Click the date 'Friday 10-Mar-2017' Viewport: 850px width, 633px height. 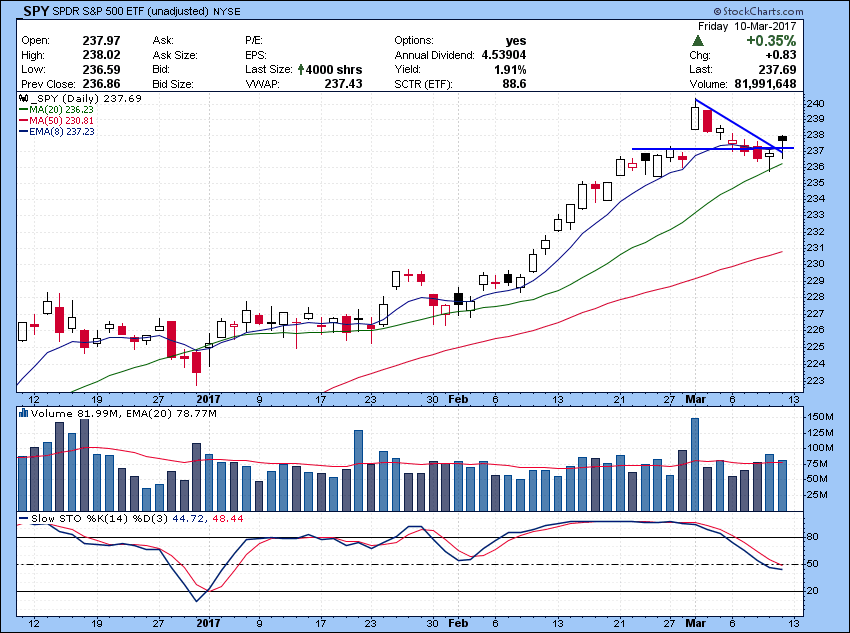point(746,26)
